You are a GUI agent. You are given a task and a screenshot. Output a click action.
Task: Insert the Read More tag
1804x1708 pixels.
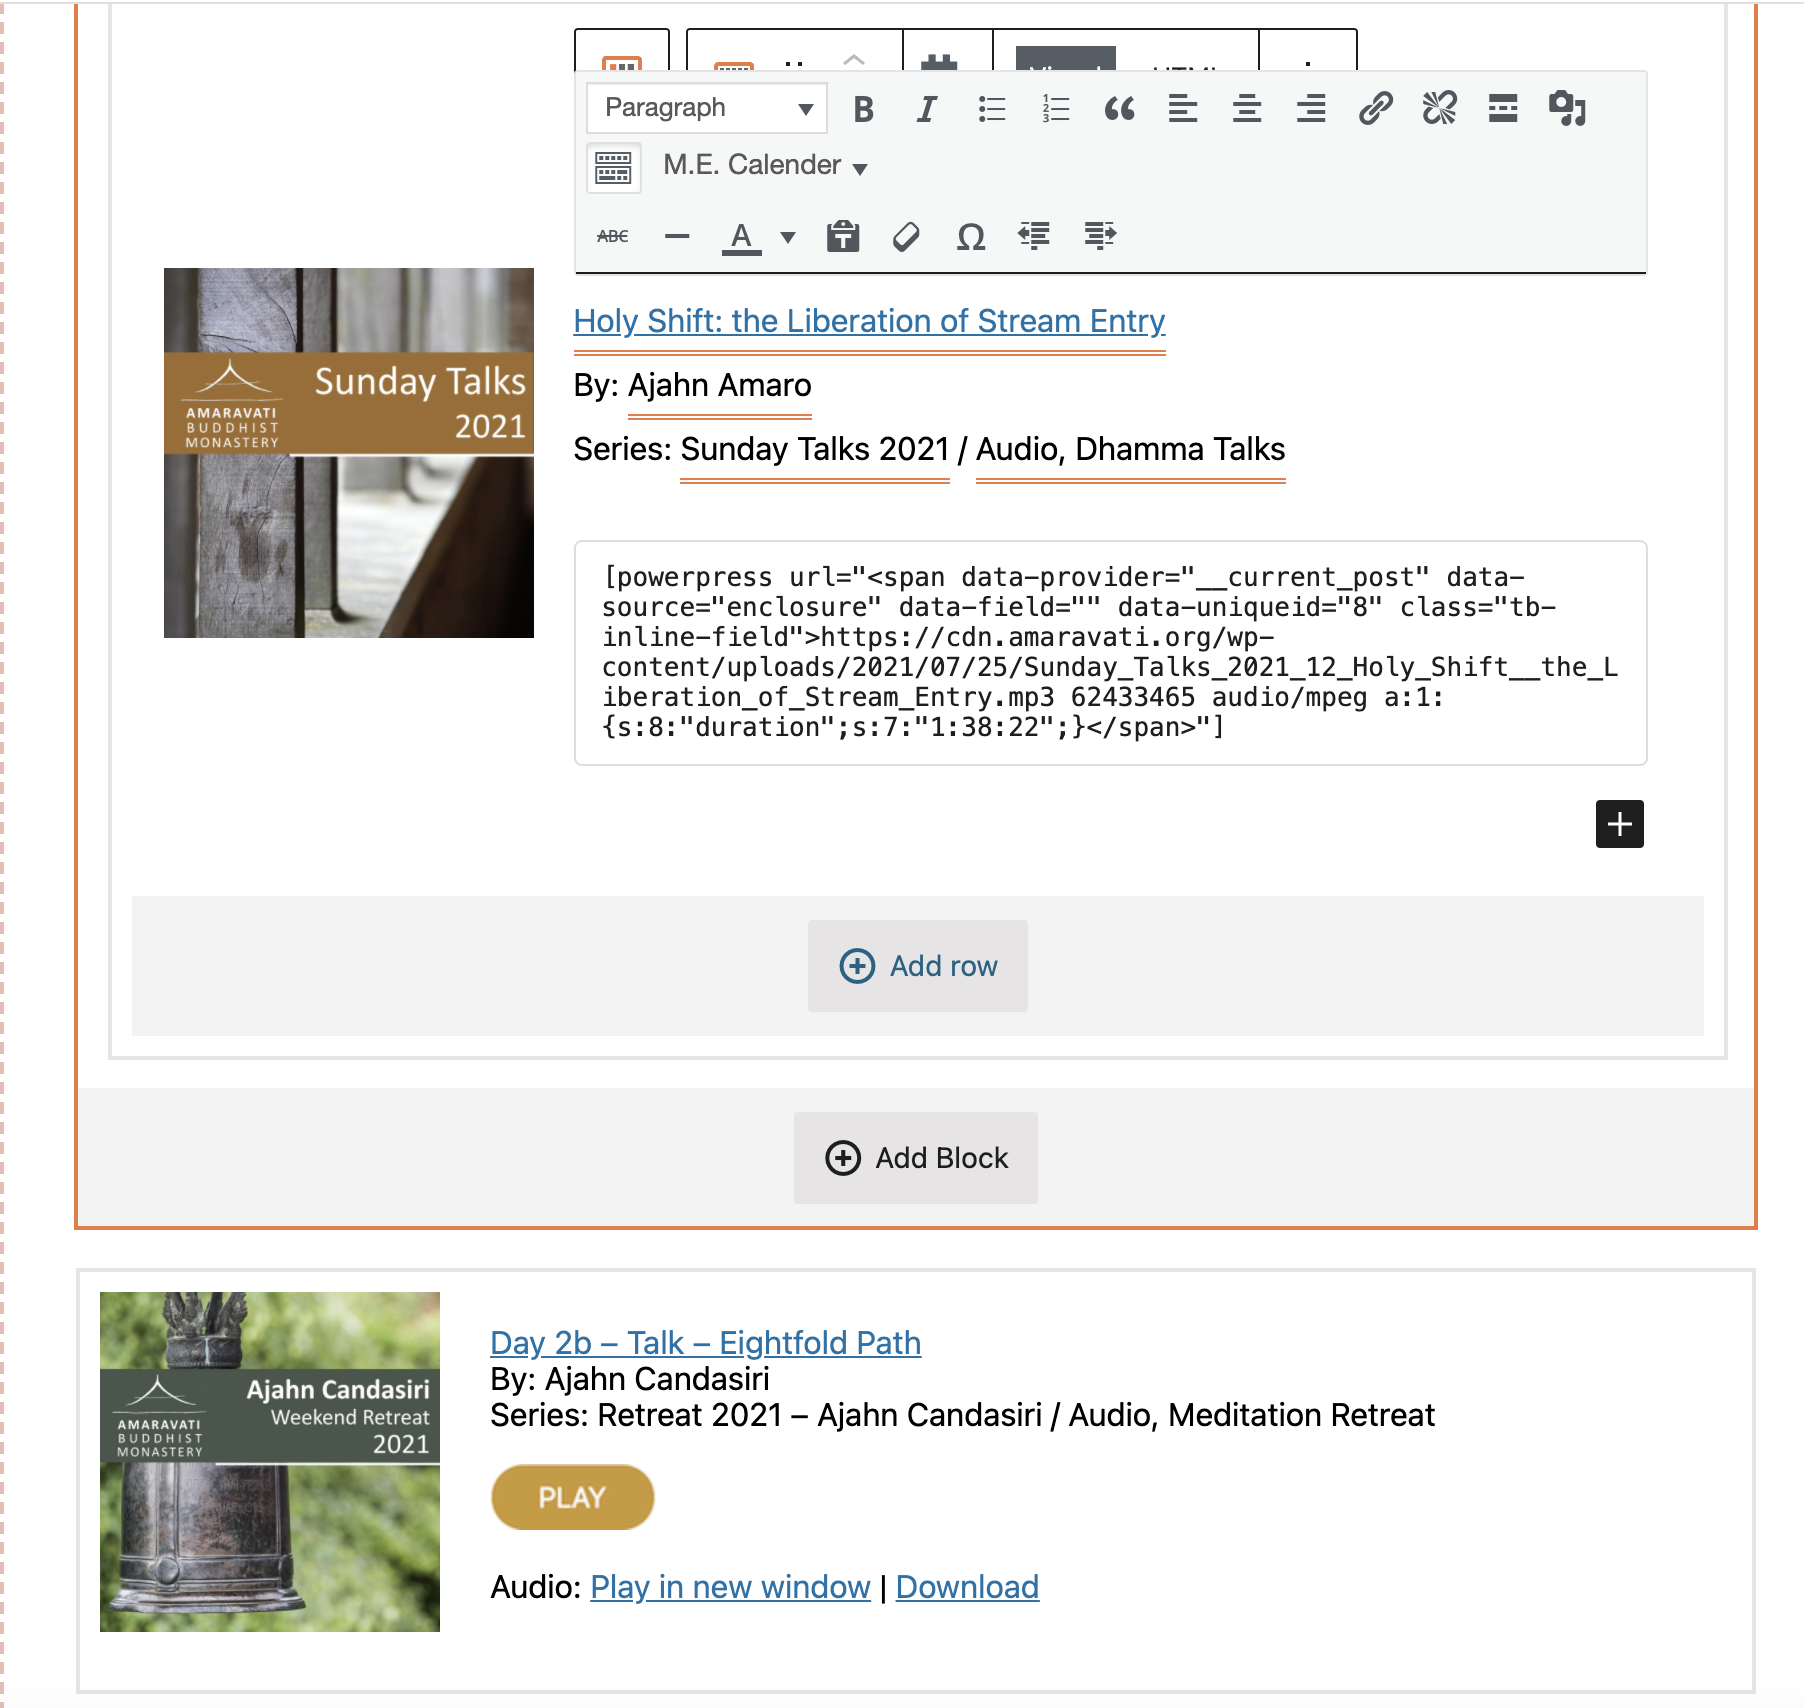pyautogui.click(x=1503, y=108)
